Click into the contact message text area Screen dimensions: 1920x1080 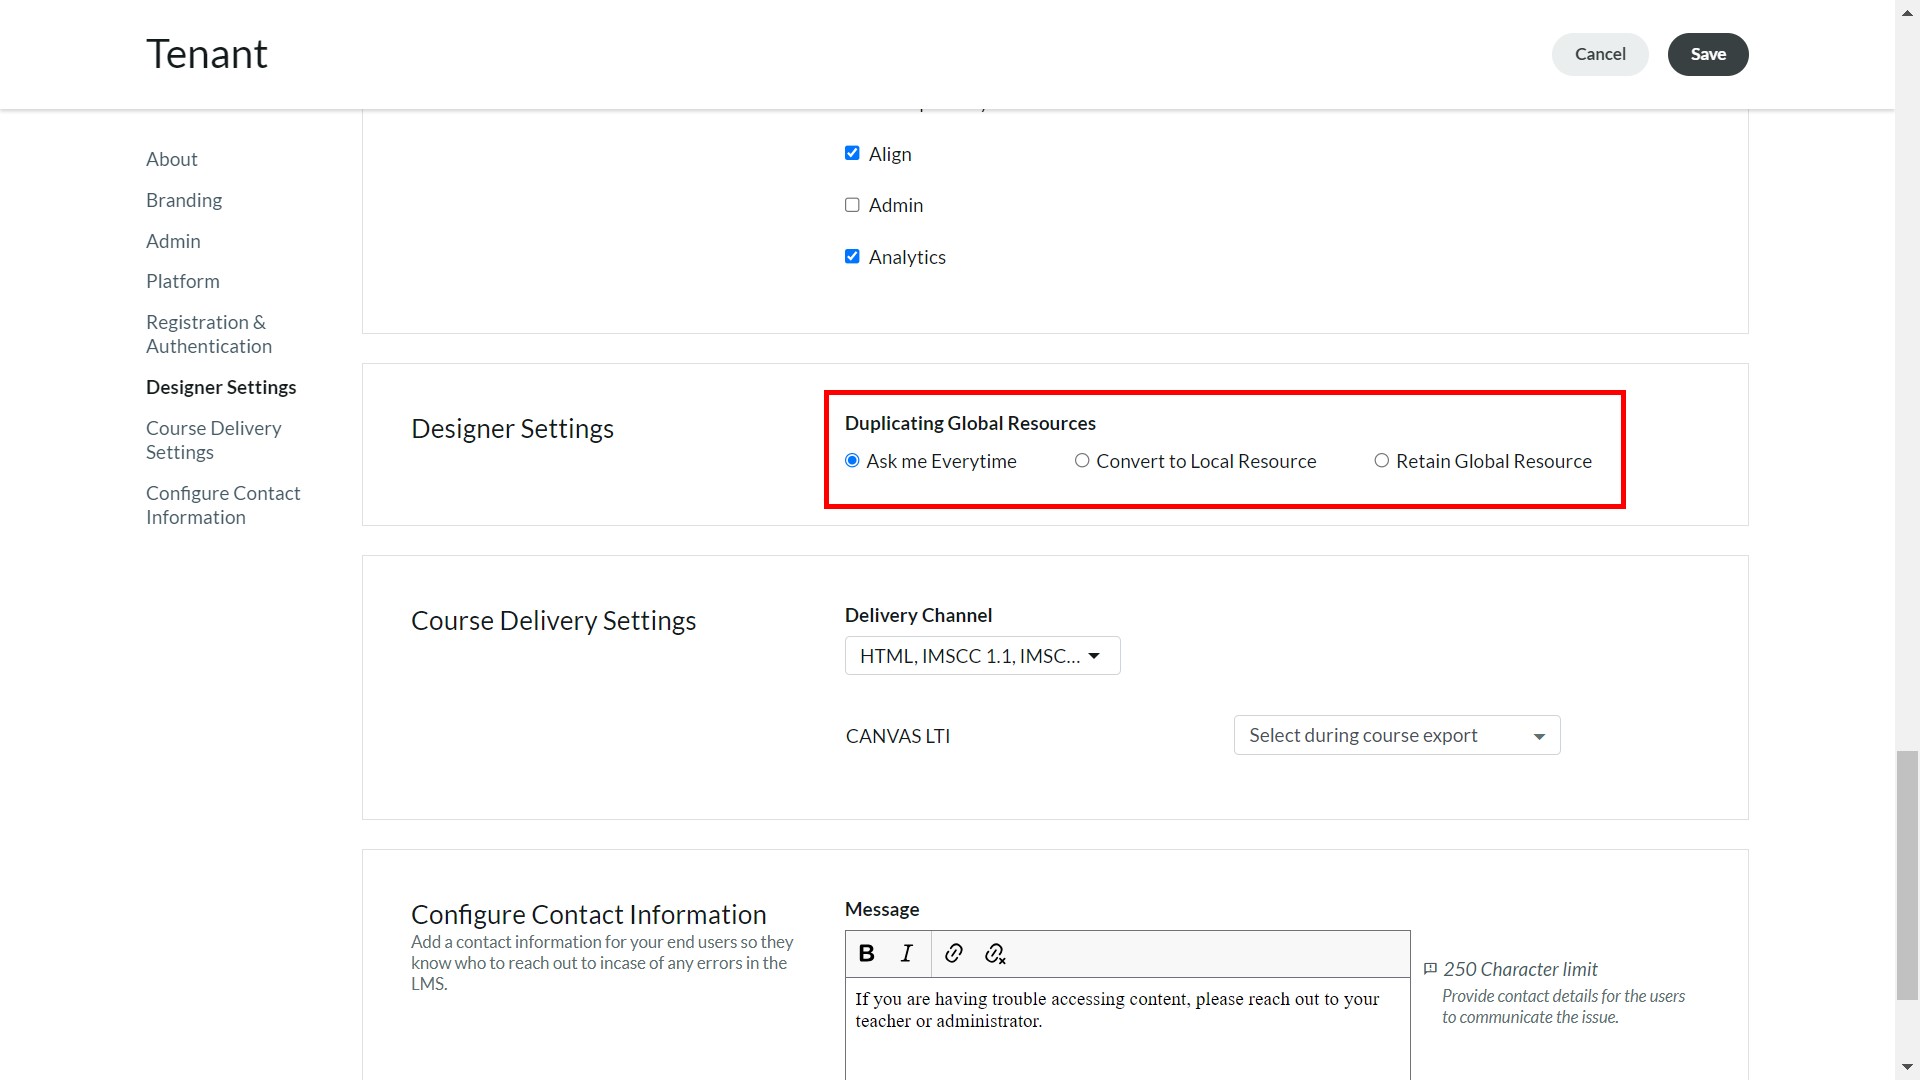1128,1029
